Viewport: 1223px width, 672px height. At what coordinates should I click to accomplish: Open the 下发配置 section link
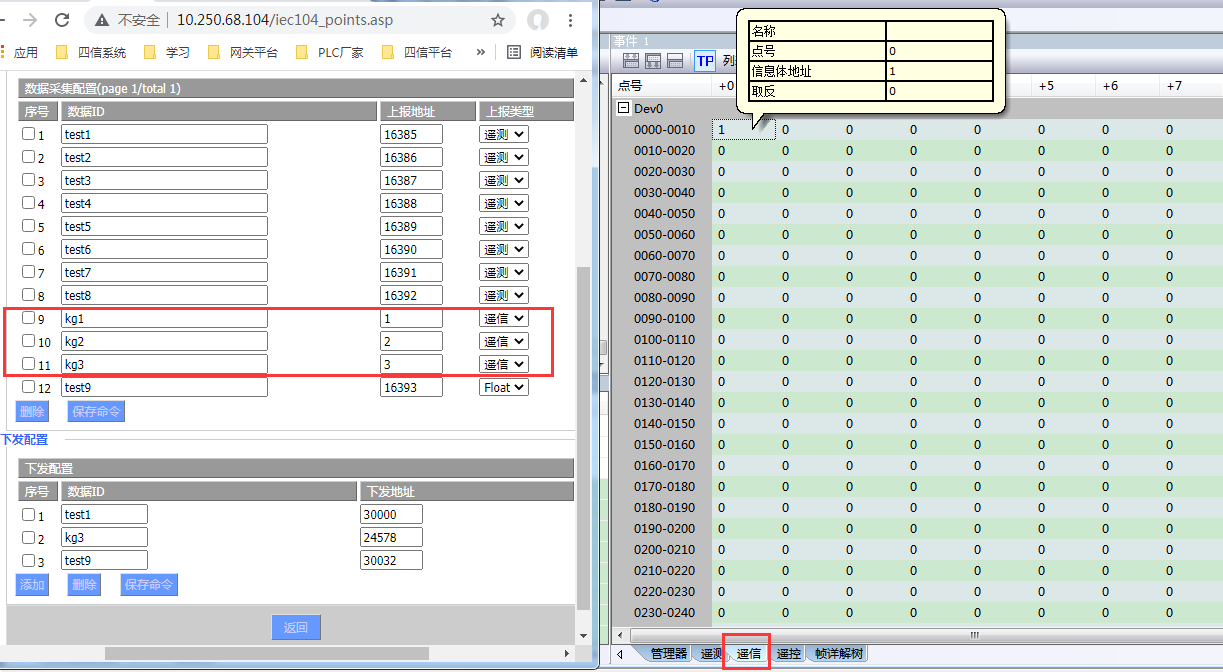click(24, 439)
